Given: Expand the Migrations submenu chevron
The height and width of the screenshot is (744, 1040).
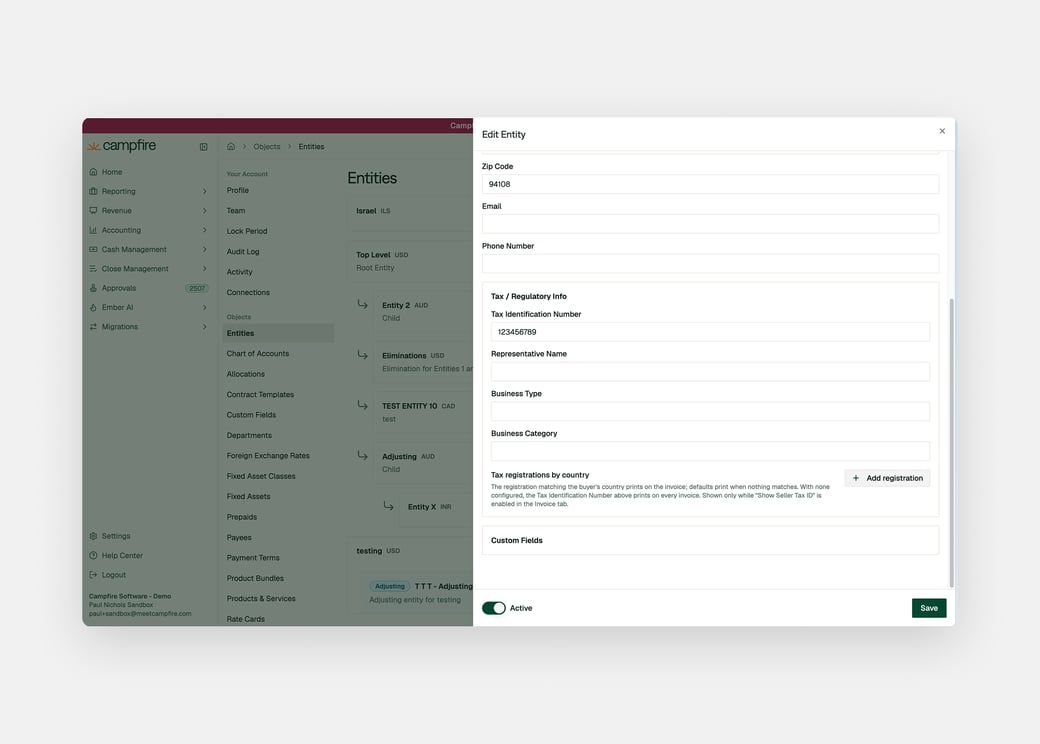Looking at the screenshot, I should (204, 327).
